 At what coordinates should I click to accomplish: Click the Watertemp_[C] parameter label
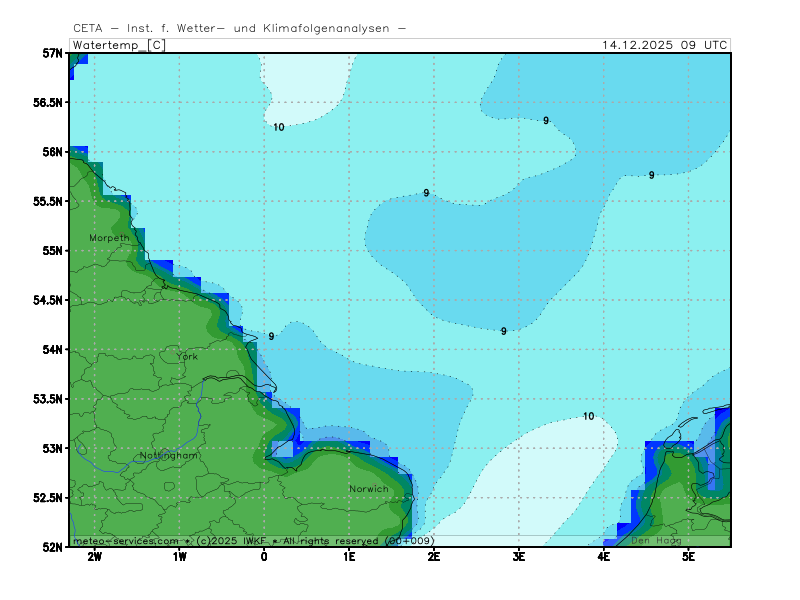119,45
